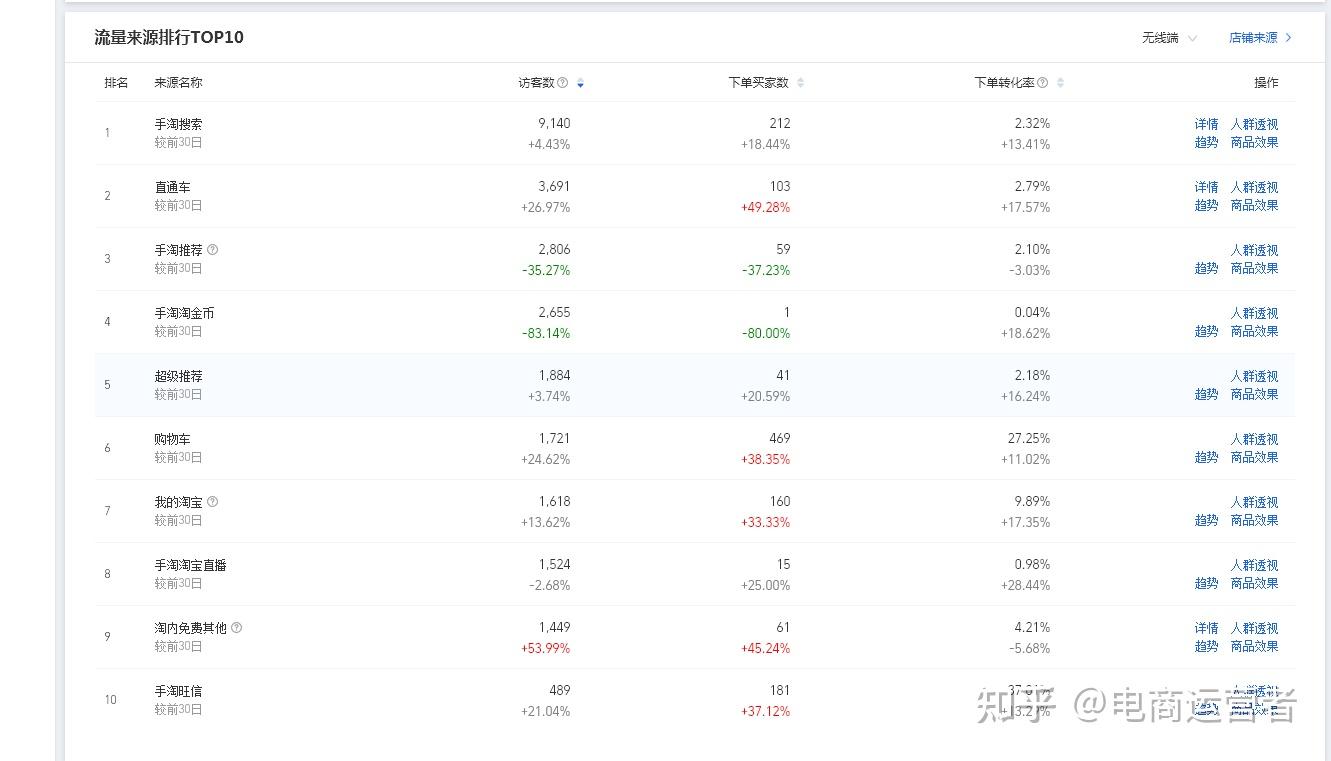Click help icon next to 手淘推荐

coord(212,250)
